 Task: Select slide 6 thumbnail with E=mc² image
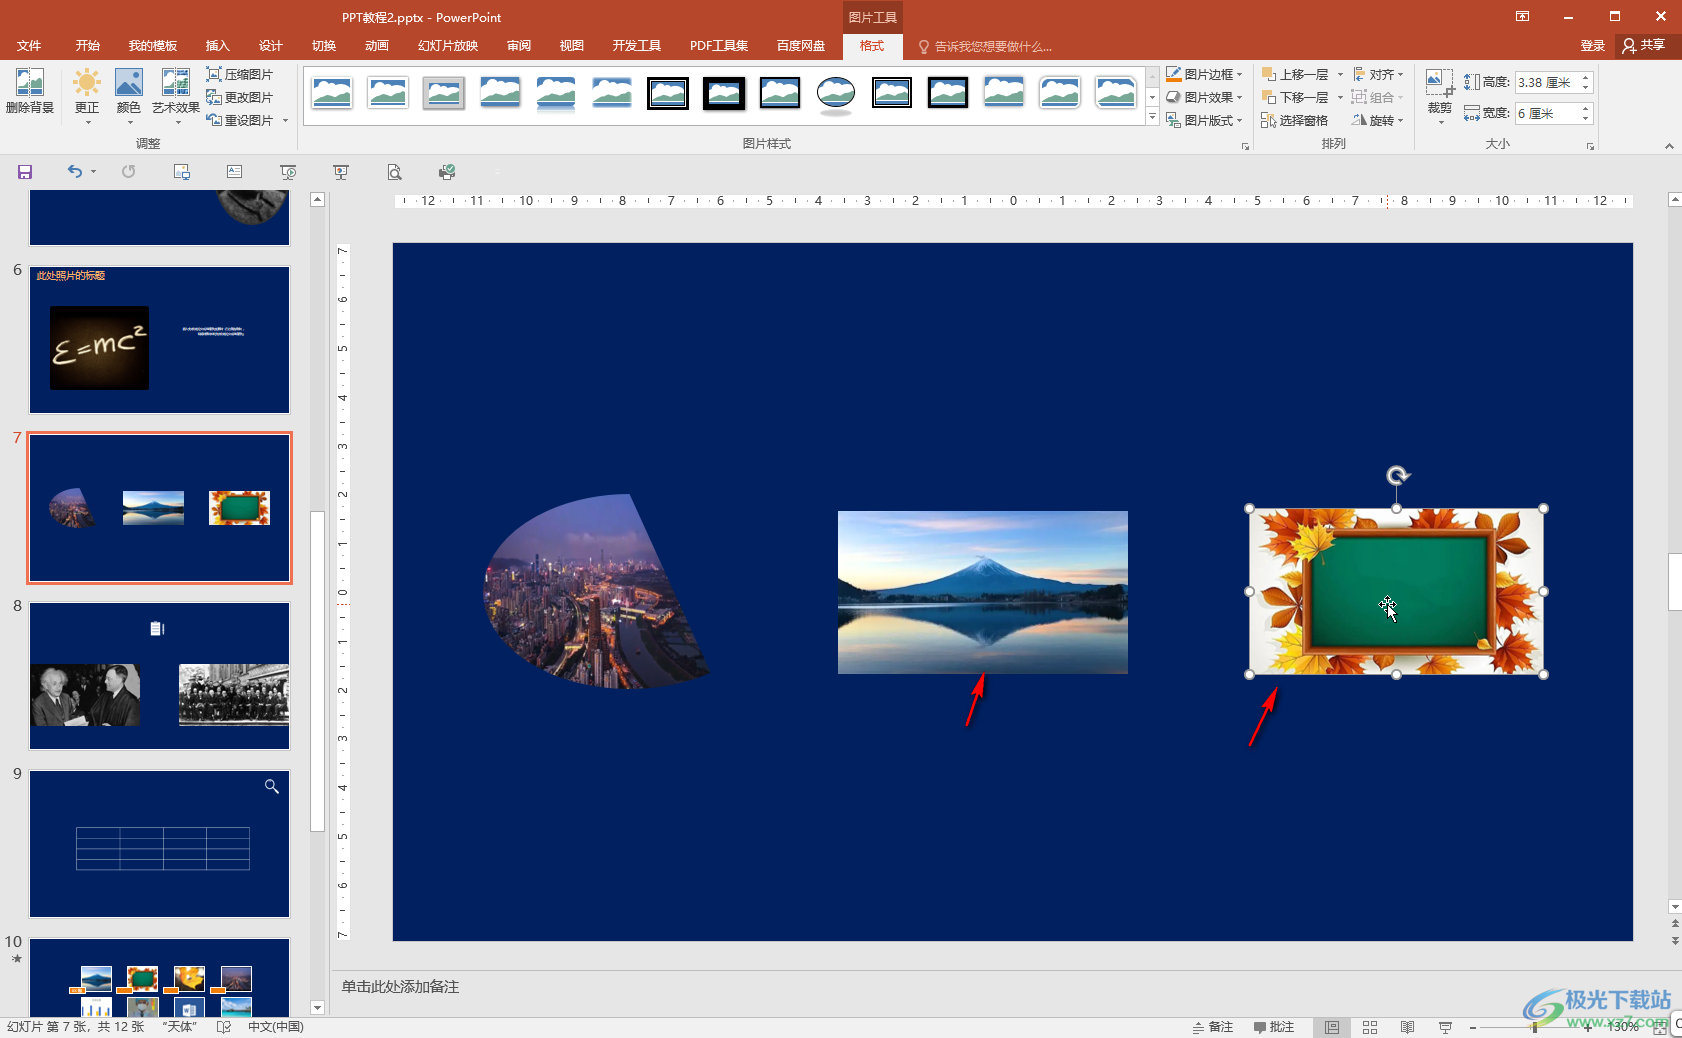159,340
